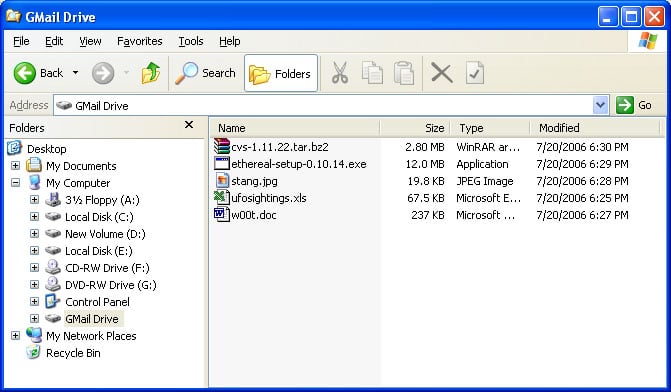
Task: Sort files by Modified column
Action: tap(595, 128)
